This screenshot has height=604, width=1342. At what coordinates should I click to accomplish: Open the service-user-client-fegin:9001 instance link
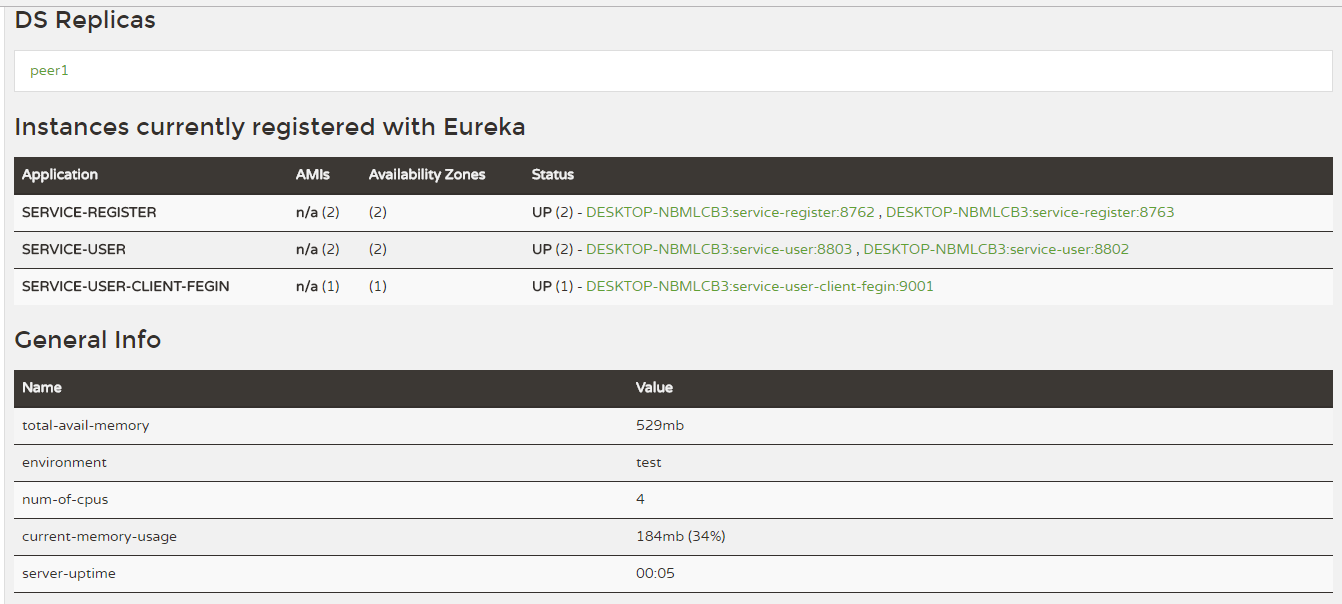(759, 286)
